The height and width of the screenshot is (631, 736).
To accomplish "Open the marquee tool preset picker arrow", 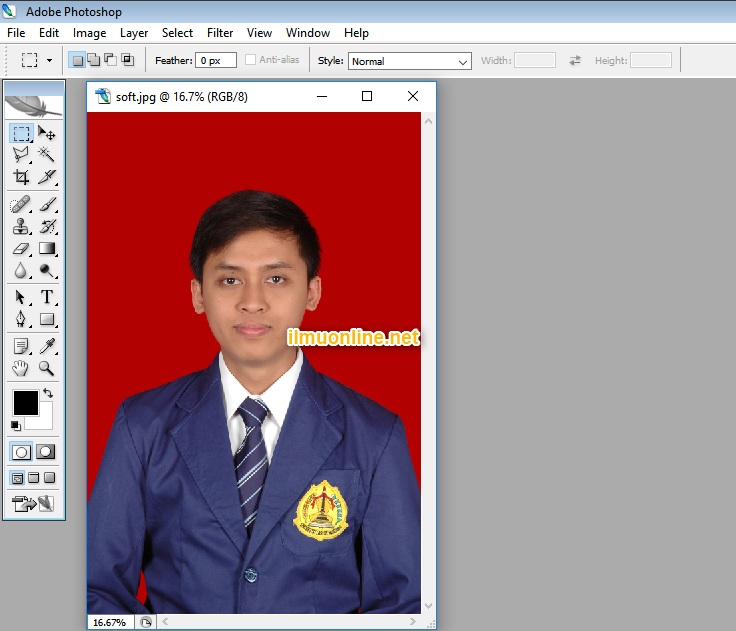I will tap(49, 60).
